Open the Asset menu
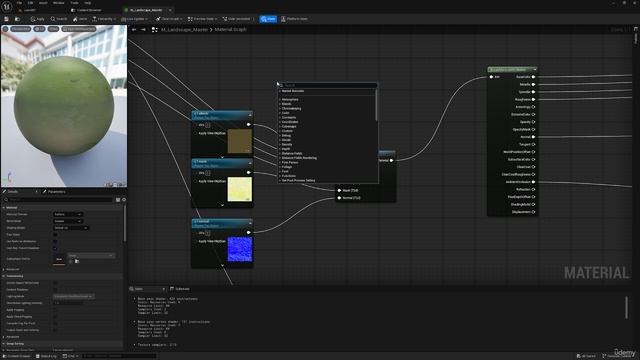The image size is (640, 360). point(43,3)
